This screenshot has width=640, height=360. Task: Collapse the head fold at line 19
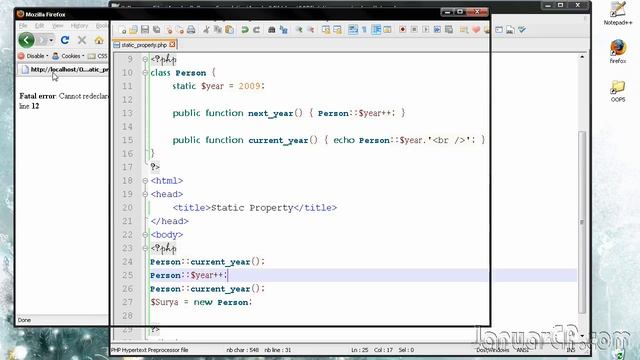click(145, 194)
